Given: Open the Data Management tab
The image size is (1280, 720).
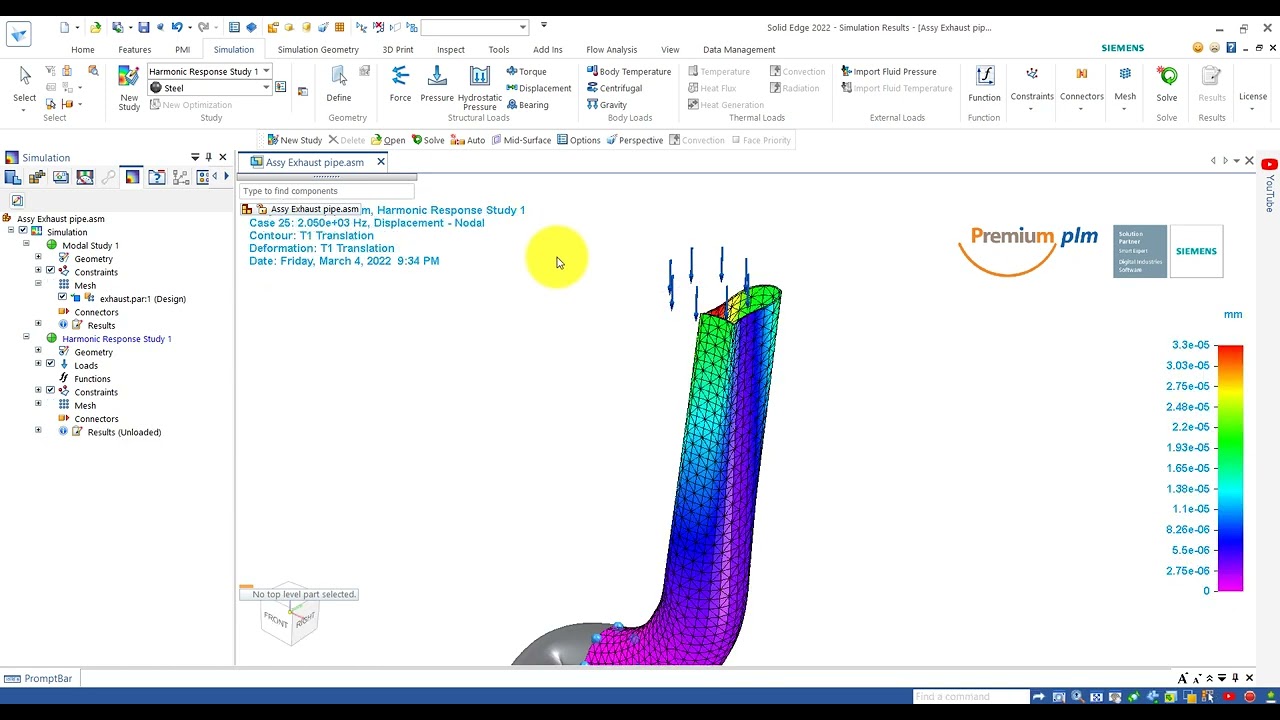Looking at the screenshot, I should coord(739,49).
